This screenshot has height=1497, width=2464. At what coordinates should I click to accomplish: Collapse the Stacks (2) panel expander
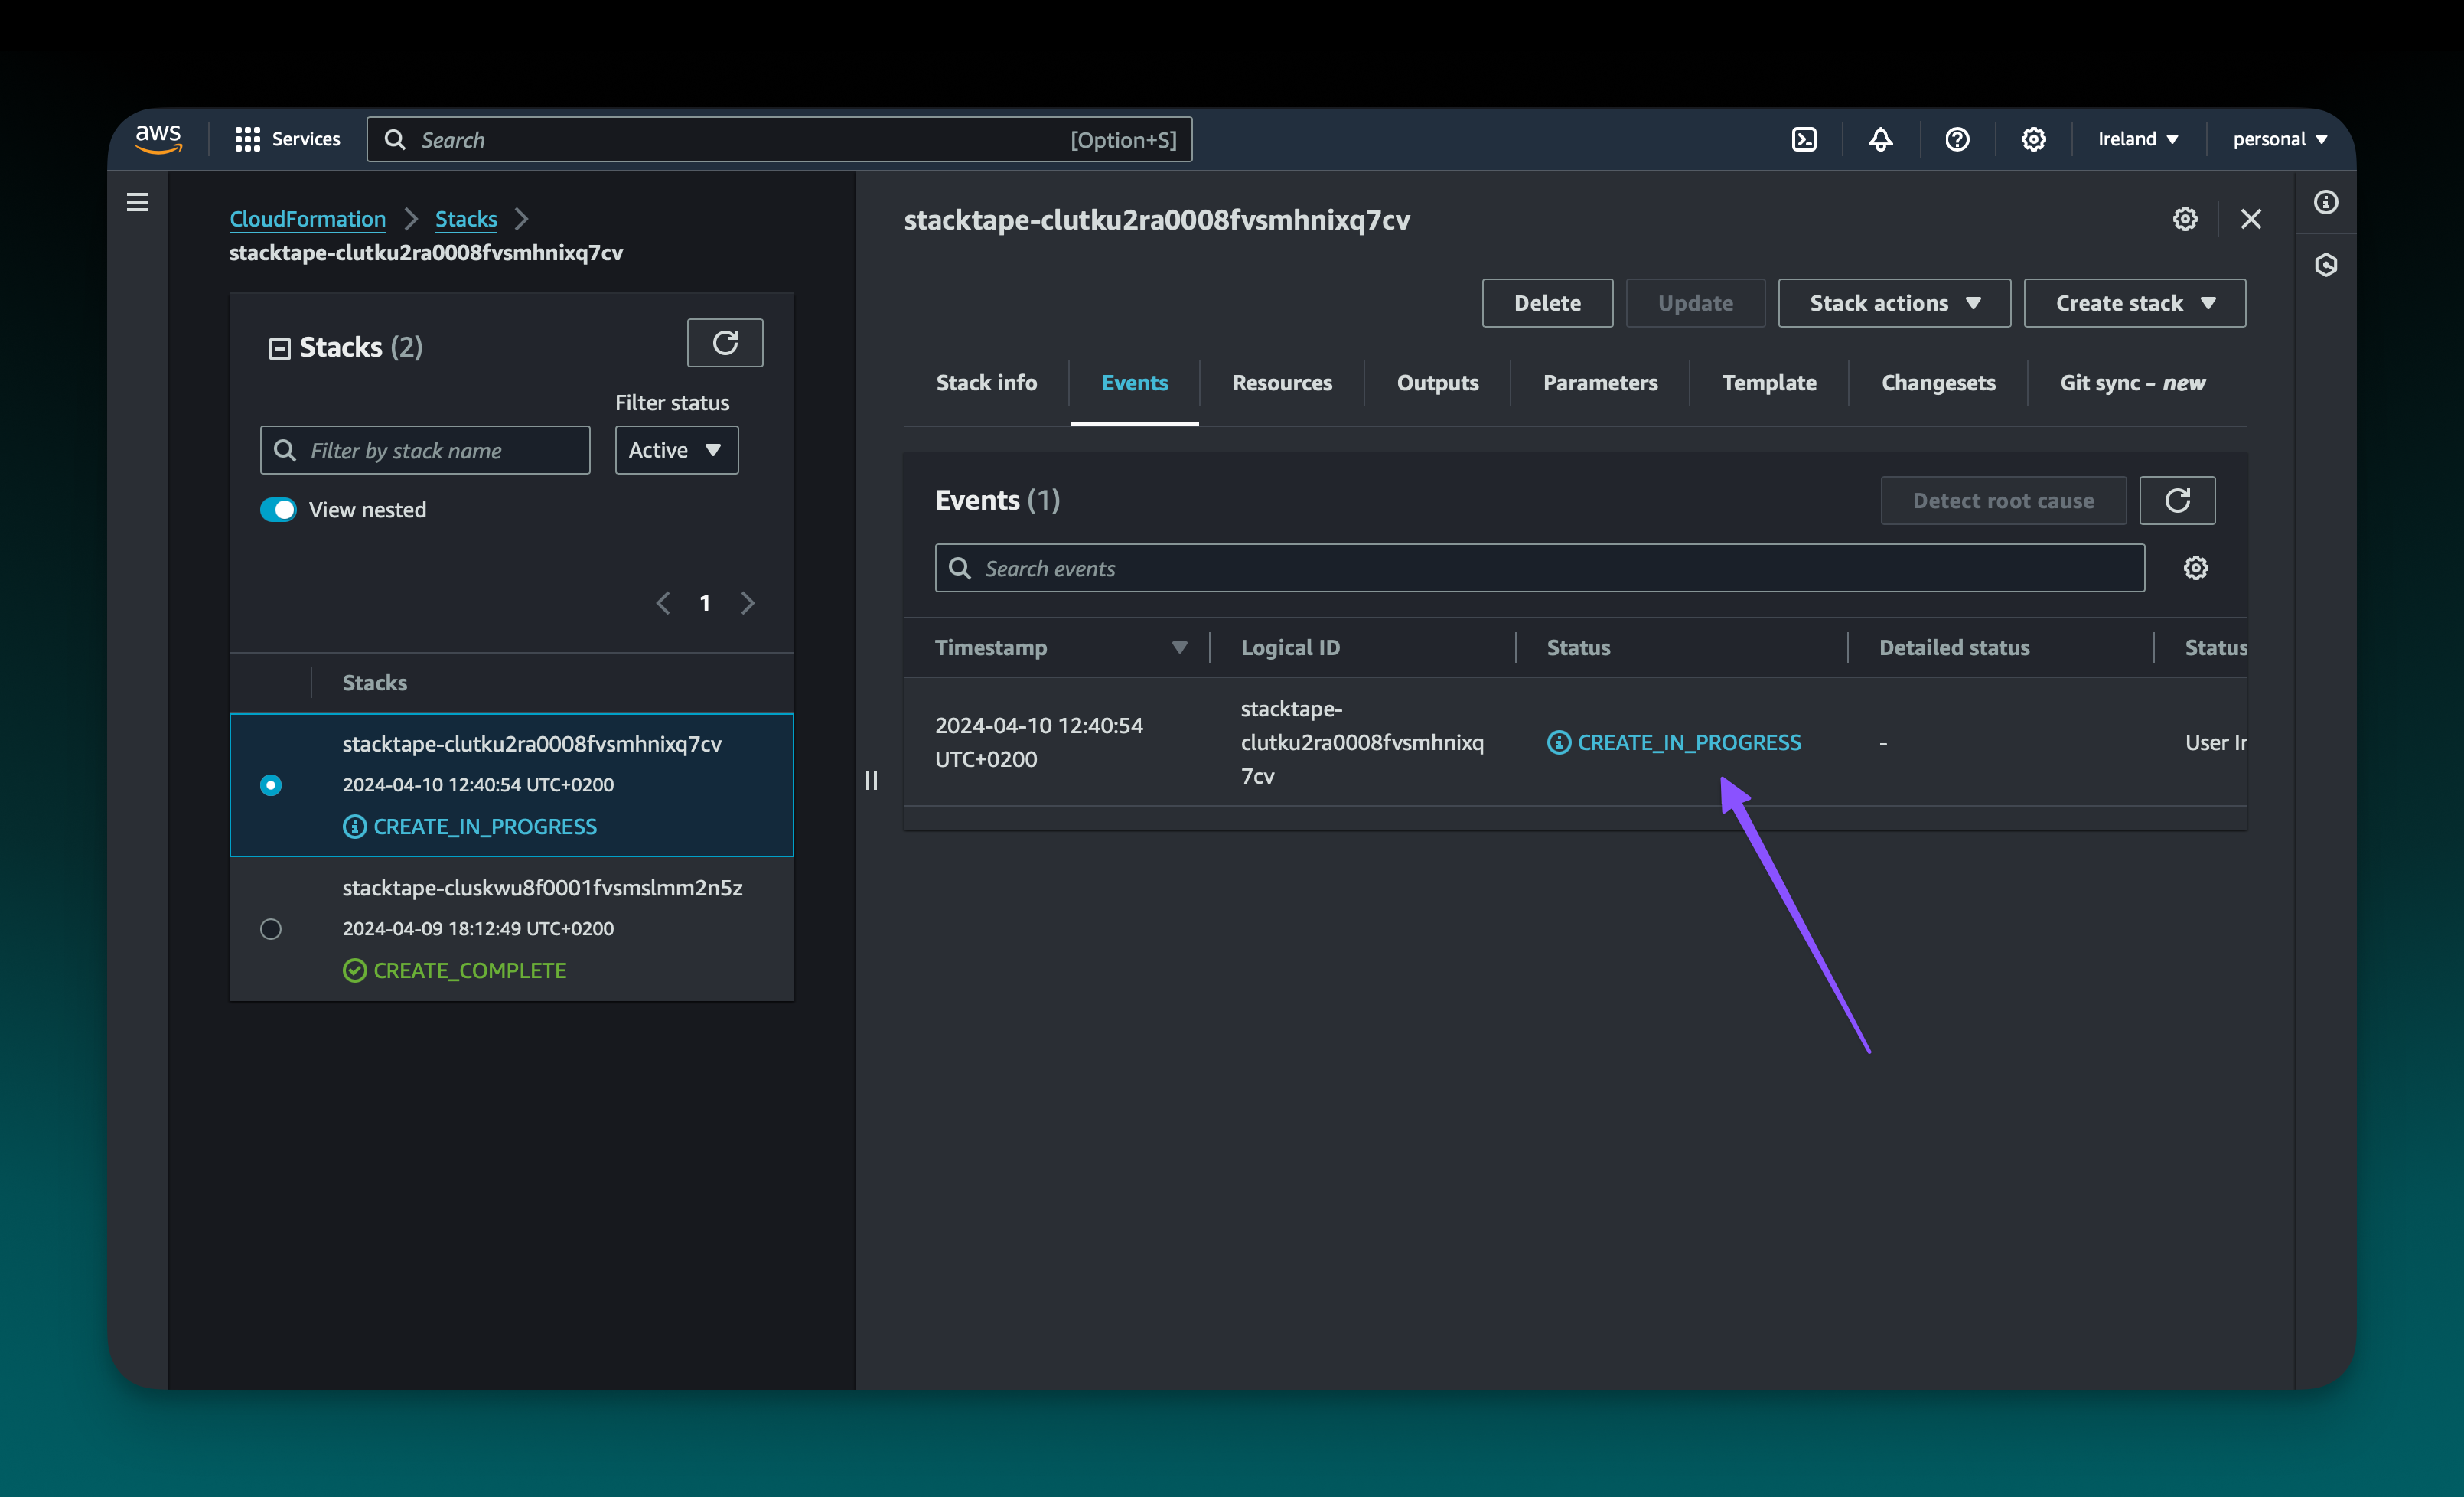pos(280,348)
